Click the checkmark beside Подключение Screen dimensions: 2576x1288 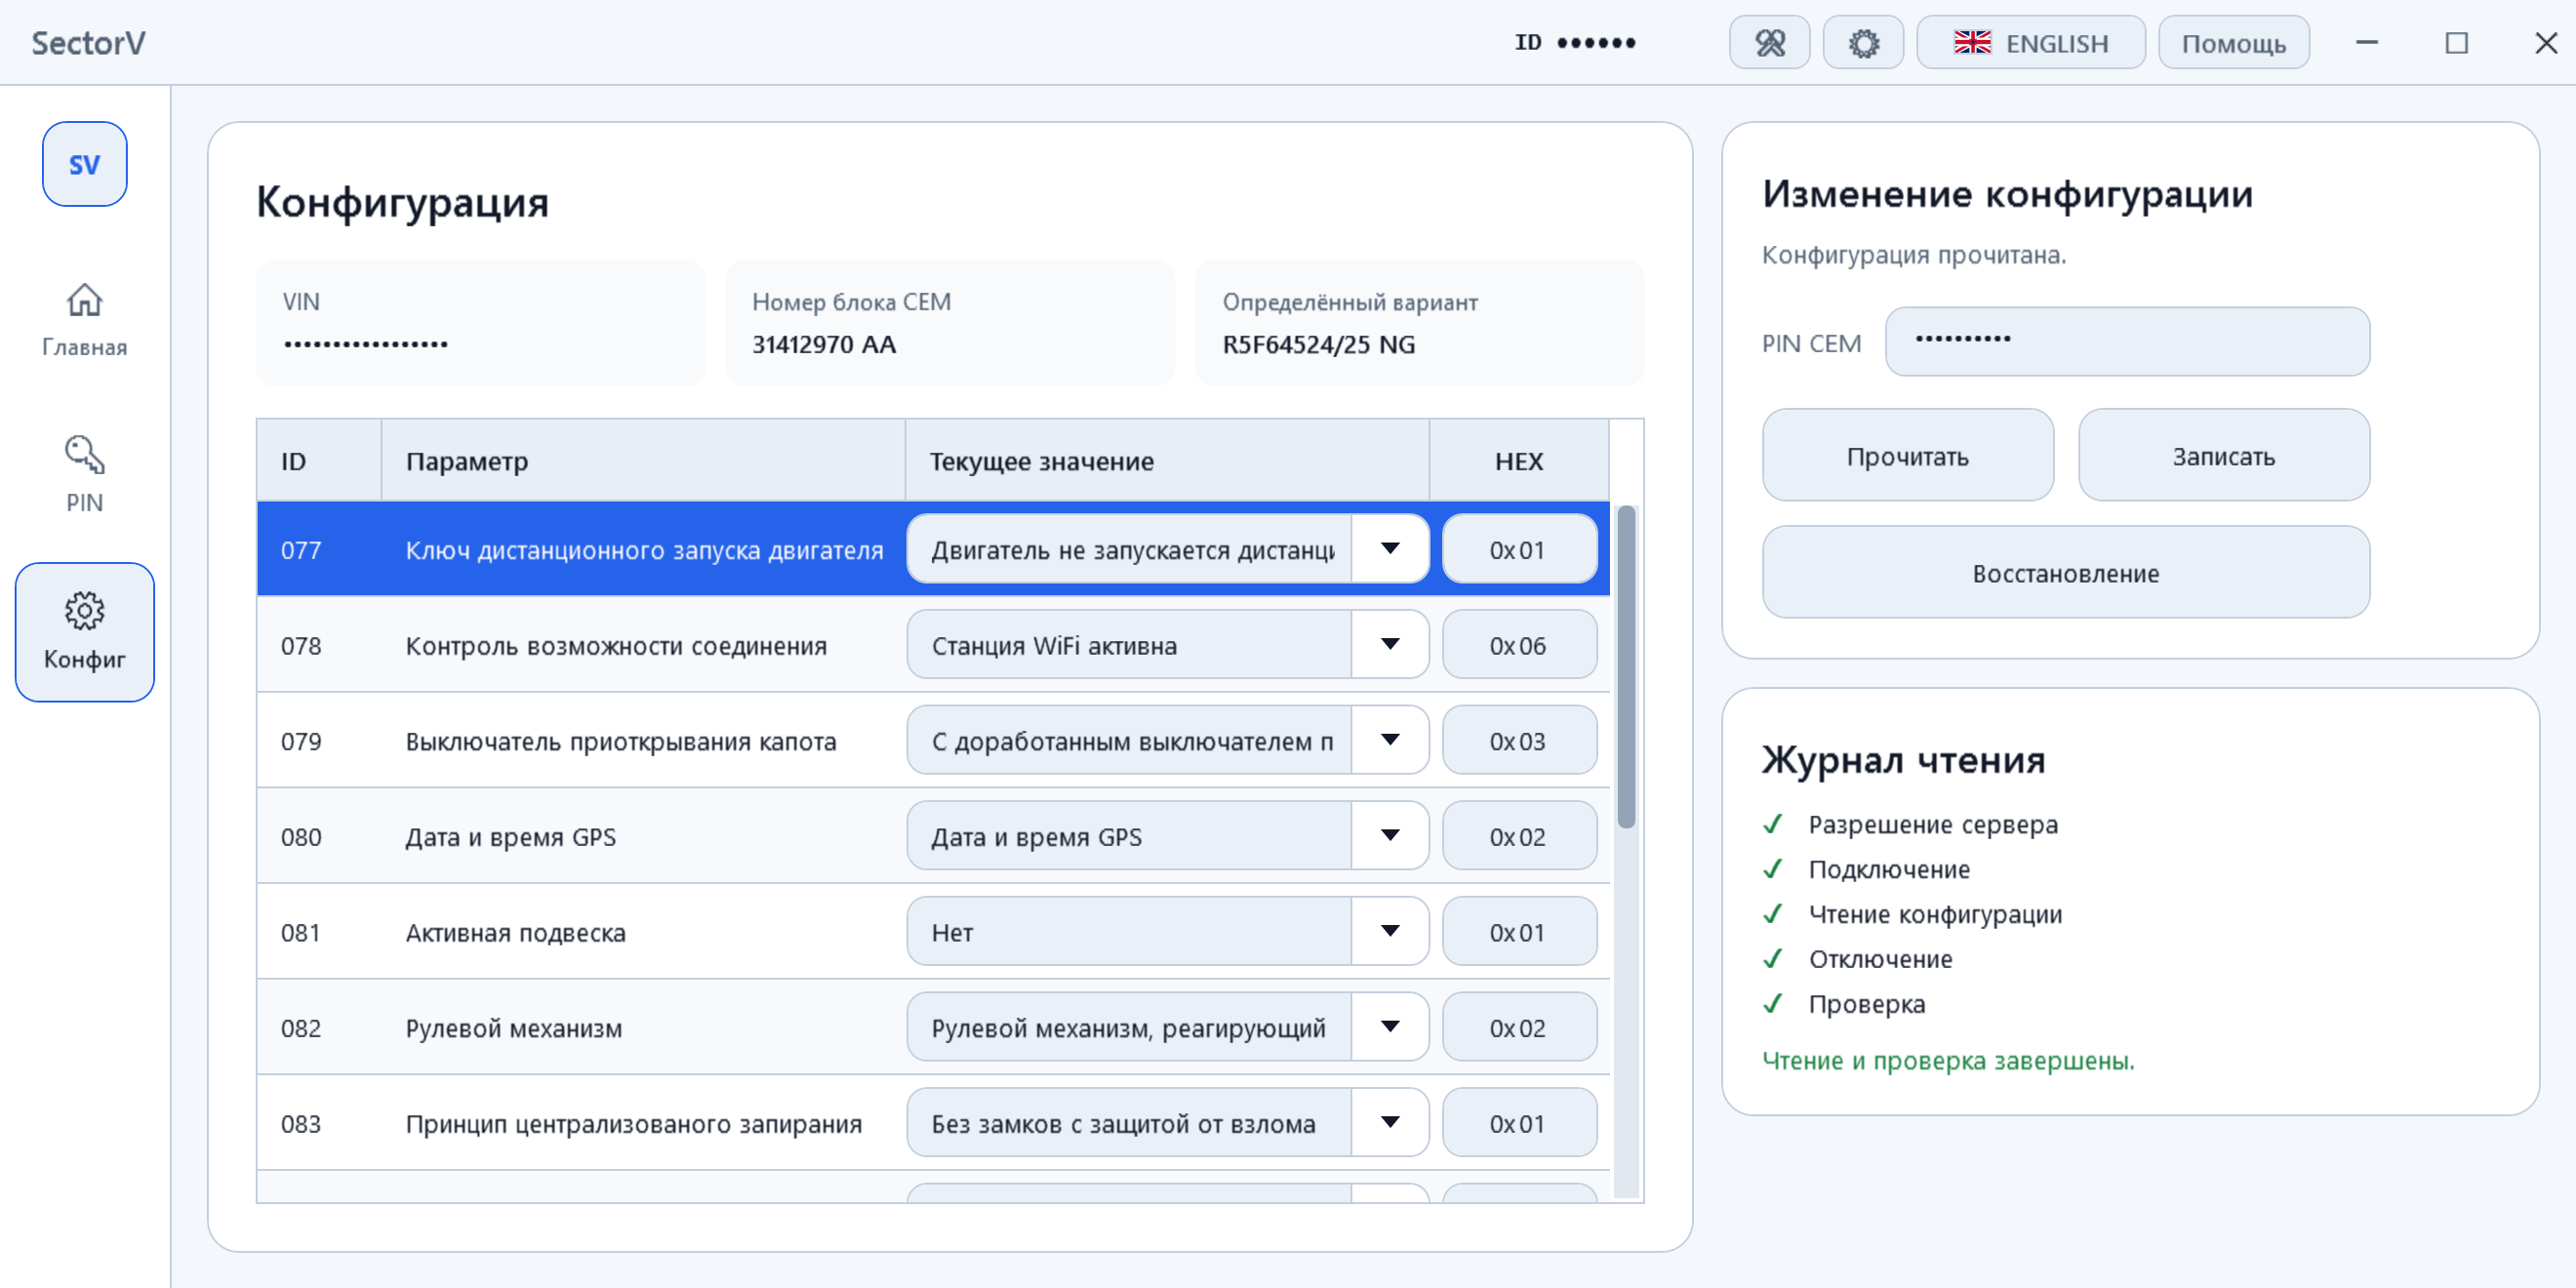pyautogui.click(x=1773, y=869)
